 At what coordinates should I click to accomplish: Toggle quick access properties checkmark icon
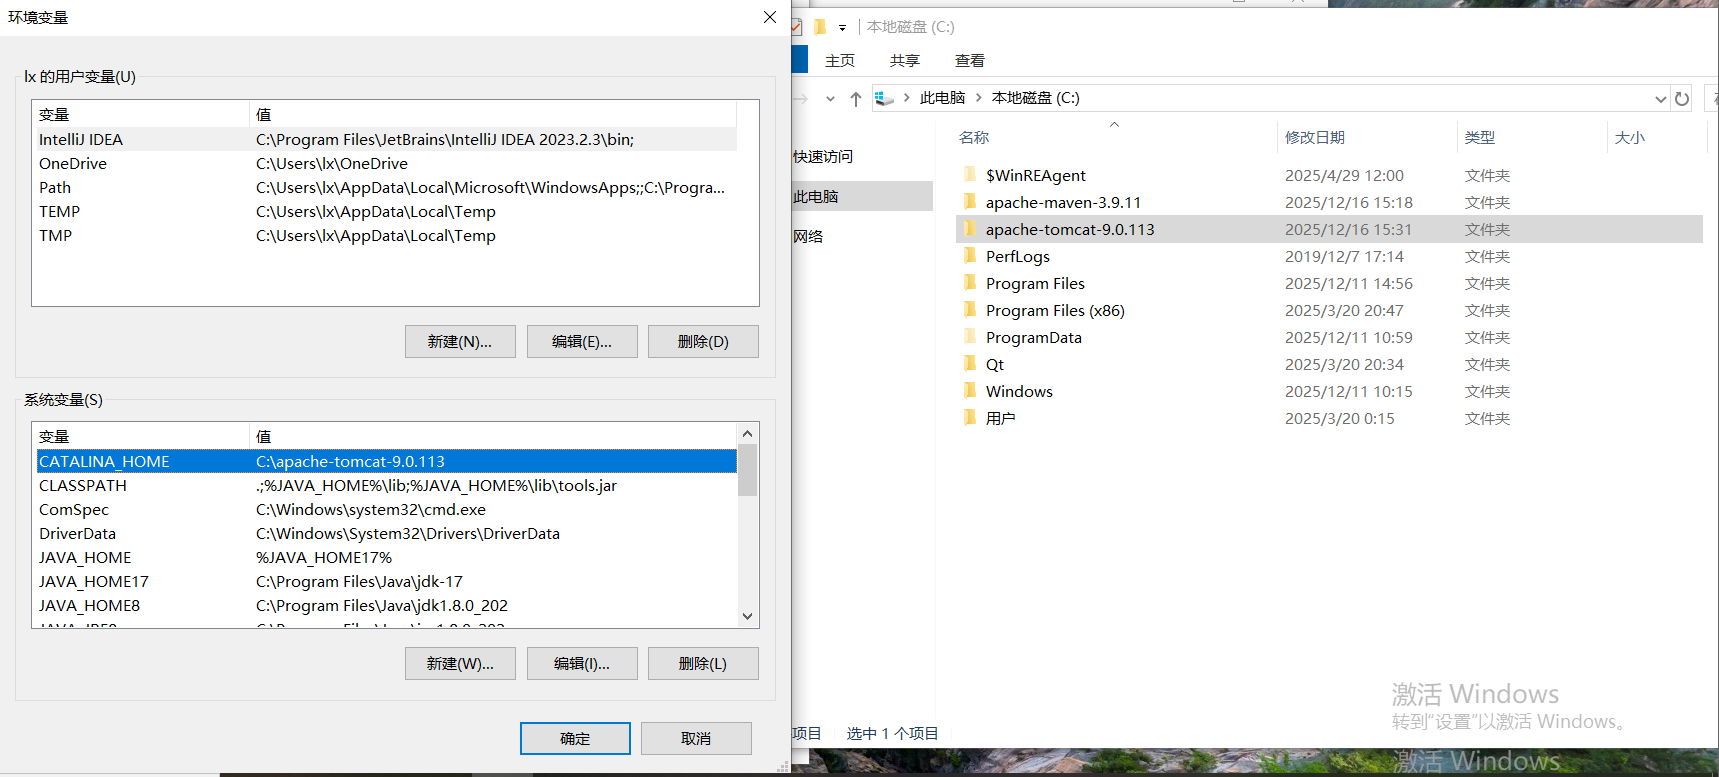797,27
